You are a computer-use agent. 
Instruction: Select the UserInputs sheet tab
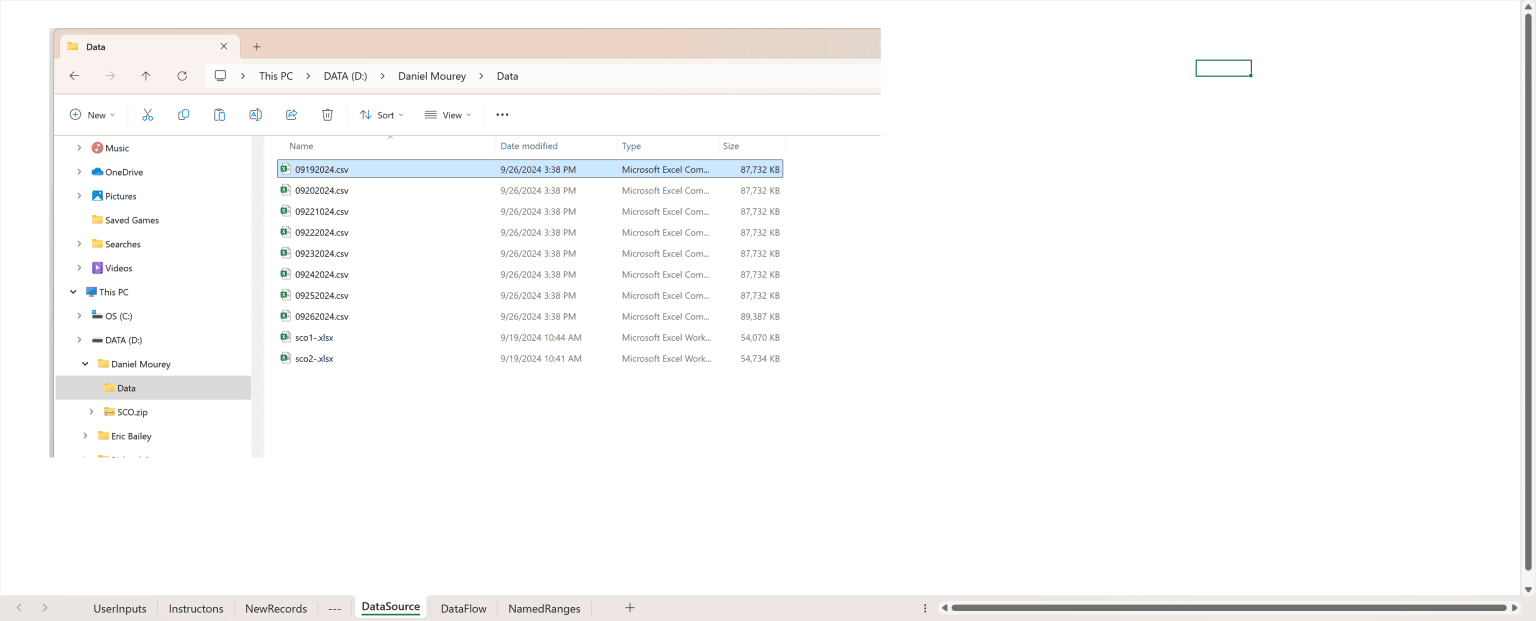click(x=119, y=608)
